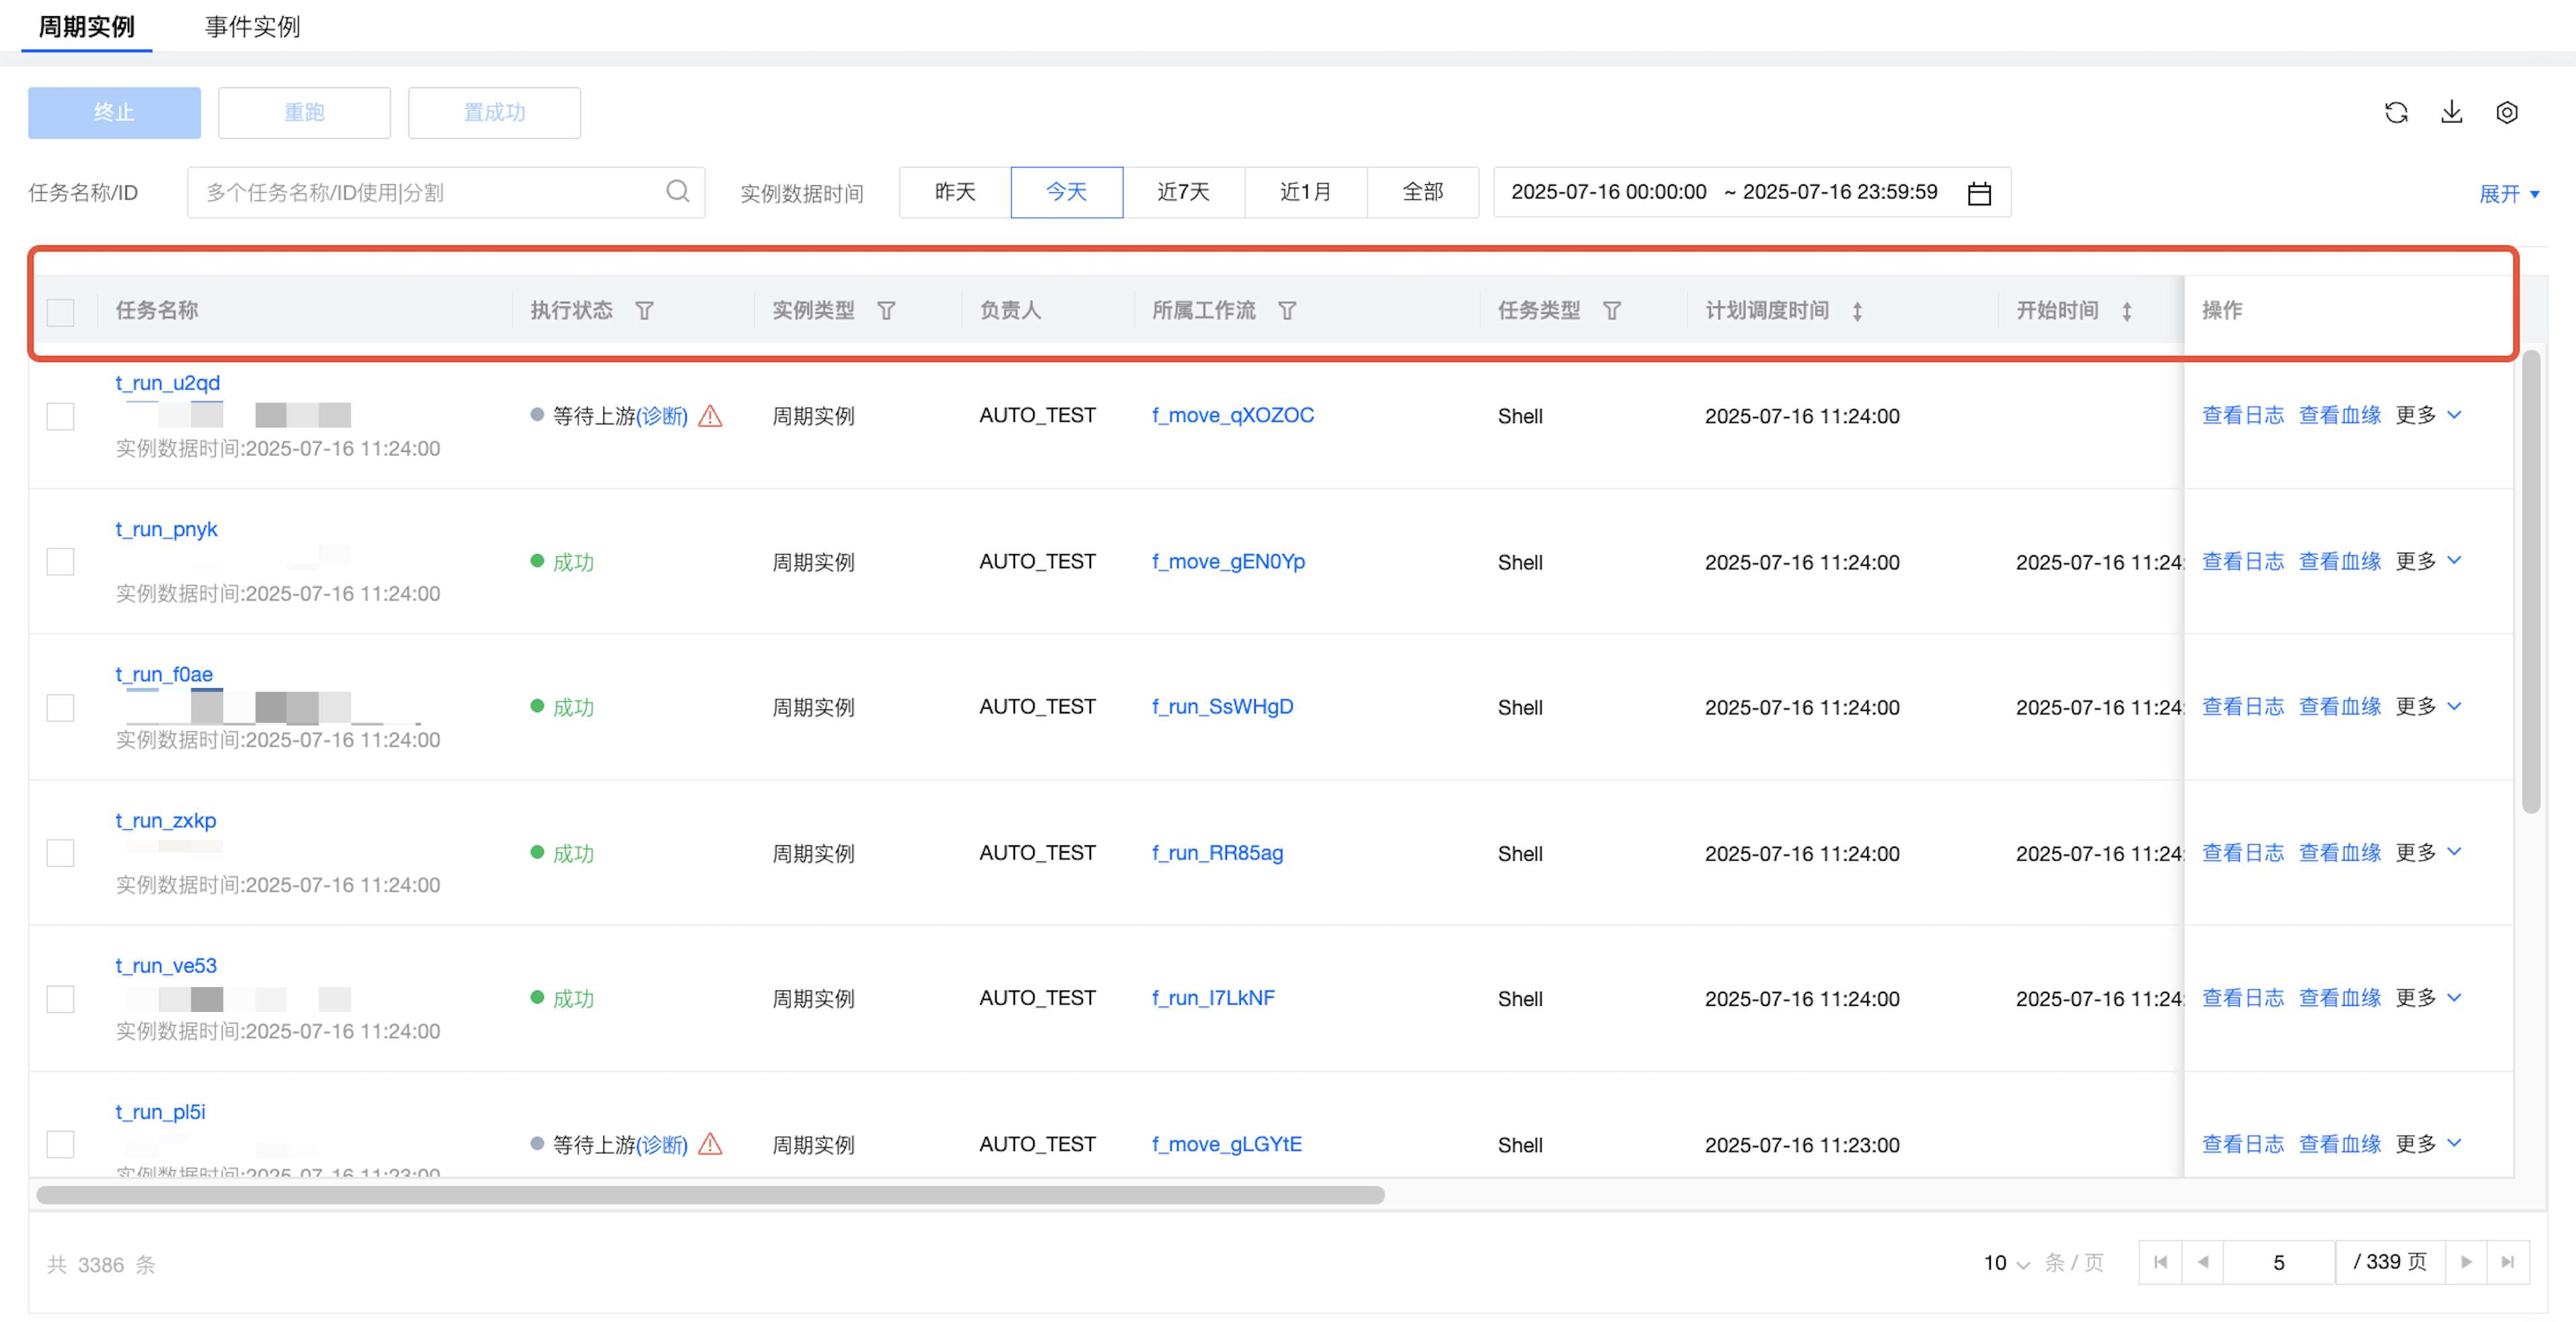Open the 10 条/页 page size dropdown
Screen dimensions: 2576x1322
coord(2006,1263)
